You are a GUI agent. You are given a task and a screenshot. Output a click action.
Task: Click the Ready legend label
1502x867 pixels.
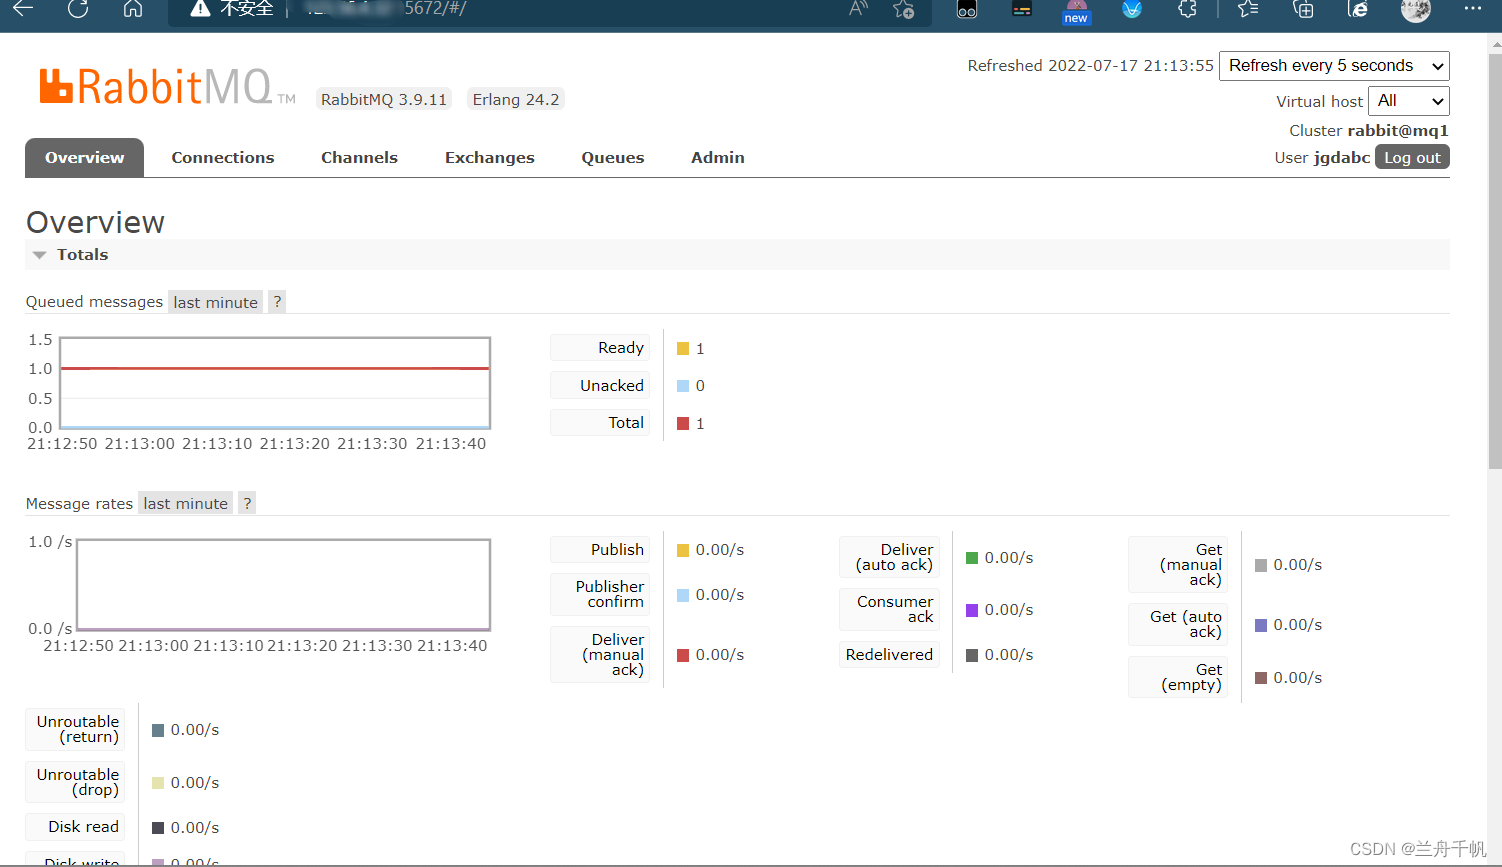coord(600,347)
